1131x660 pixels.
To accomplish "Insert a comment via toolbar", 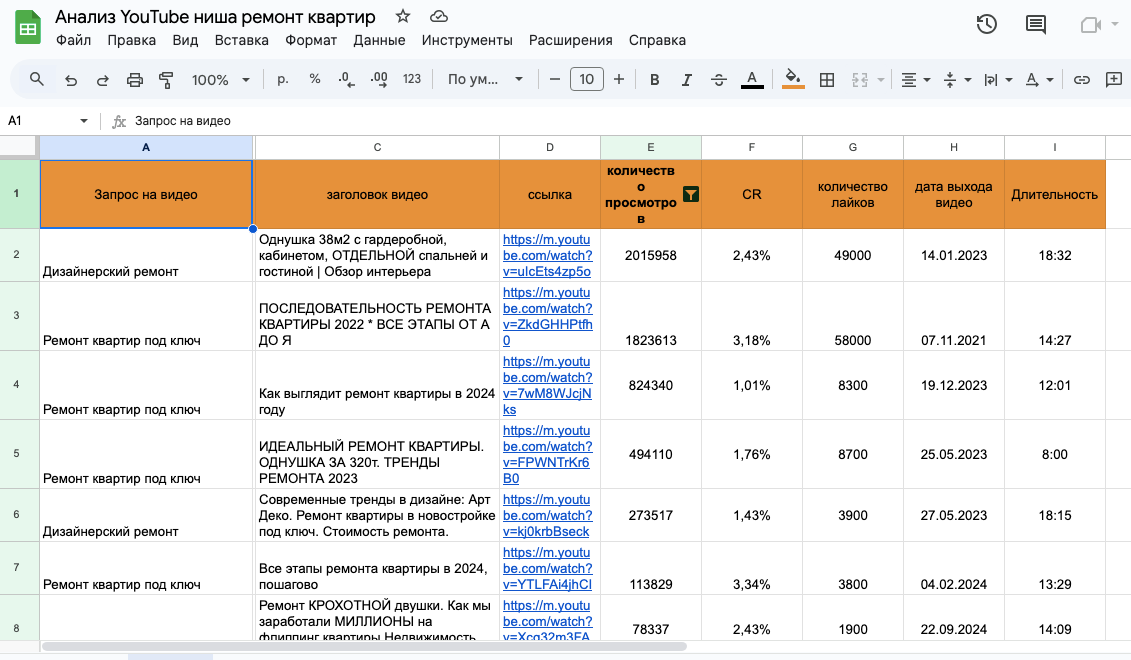I will pyautogui.click(x=1114, y=79).
